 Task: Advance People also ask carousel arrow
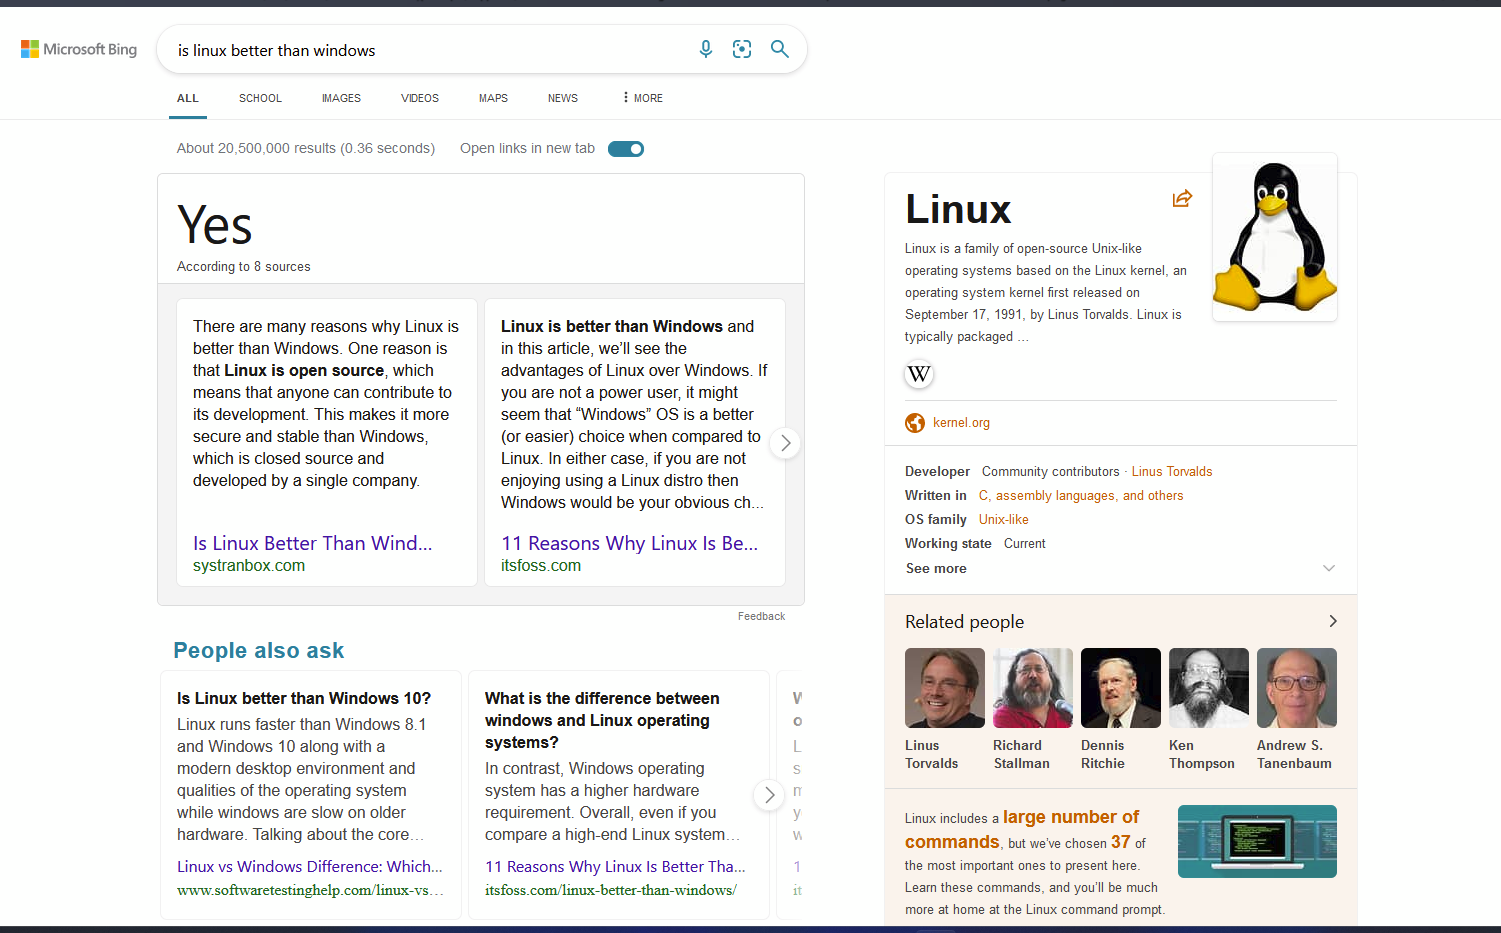769,795
